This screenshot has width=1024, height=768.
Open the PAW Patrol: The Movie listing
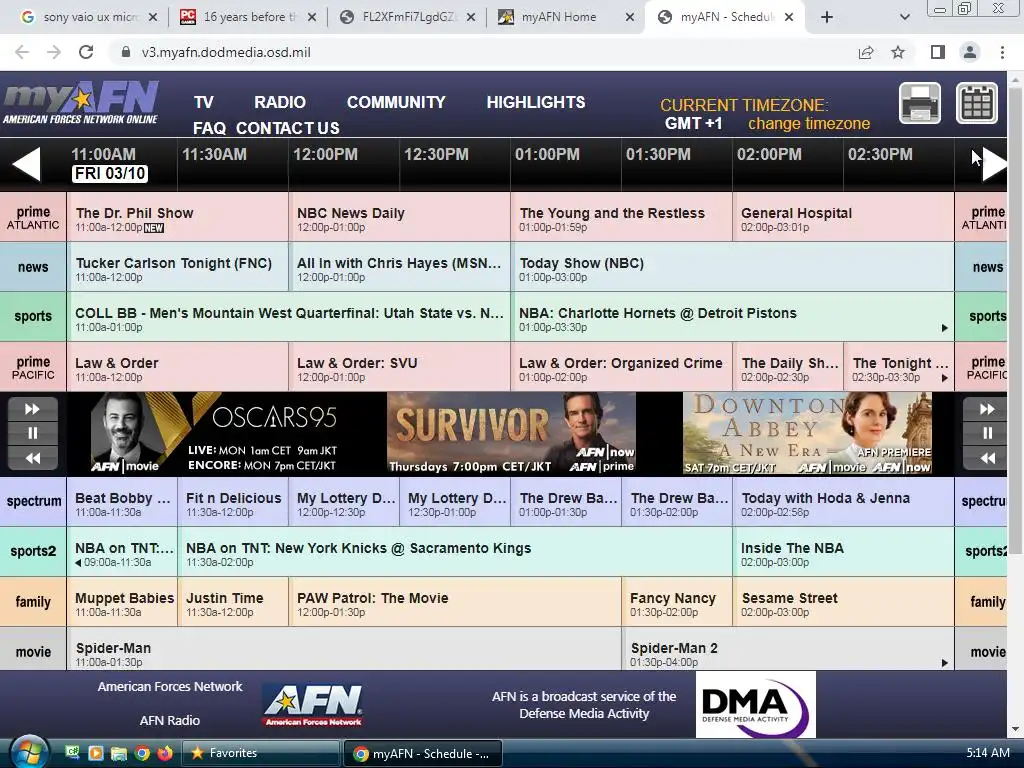click(x=455, y=602)
